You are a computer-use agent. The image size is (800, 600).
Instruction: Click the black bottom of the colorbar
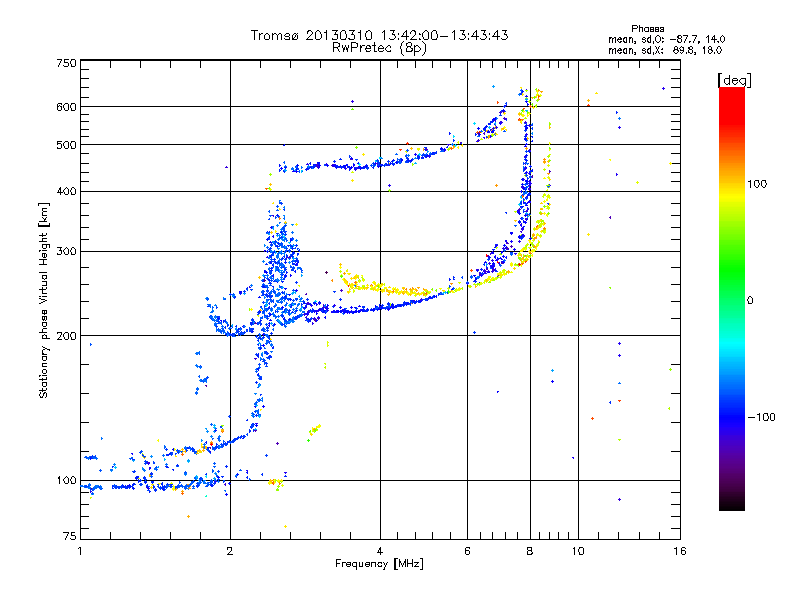click(x=732, y=503)
